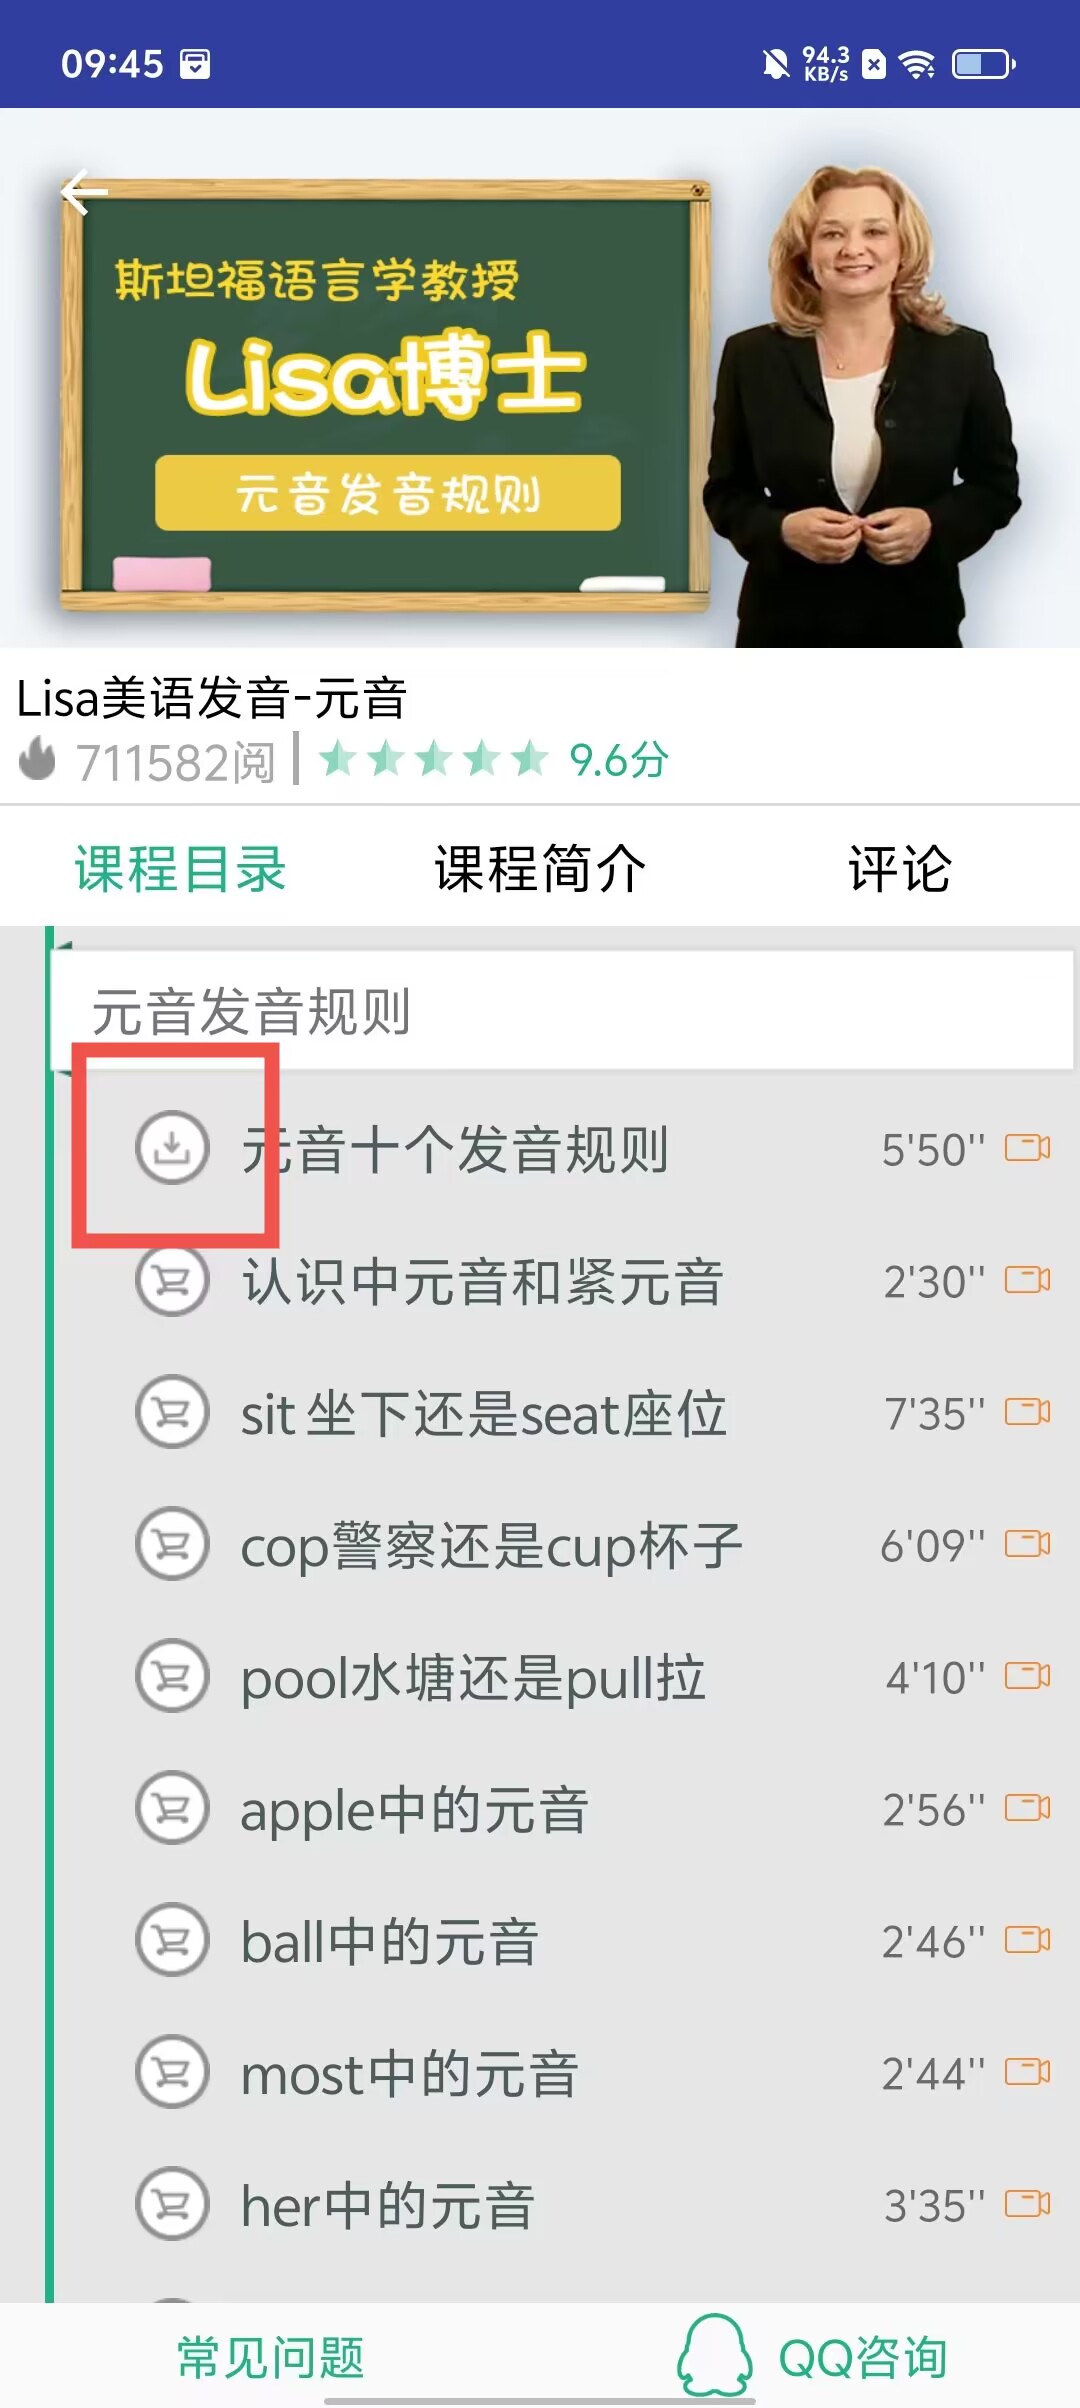Switch to the 课程简介 tab

[x=540, y=868]
